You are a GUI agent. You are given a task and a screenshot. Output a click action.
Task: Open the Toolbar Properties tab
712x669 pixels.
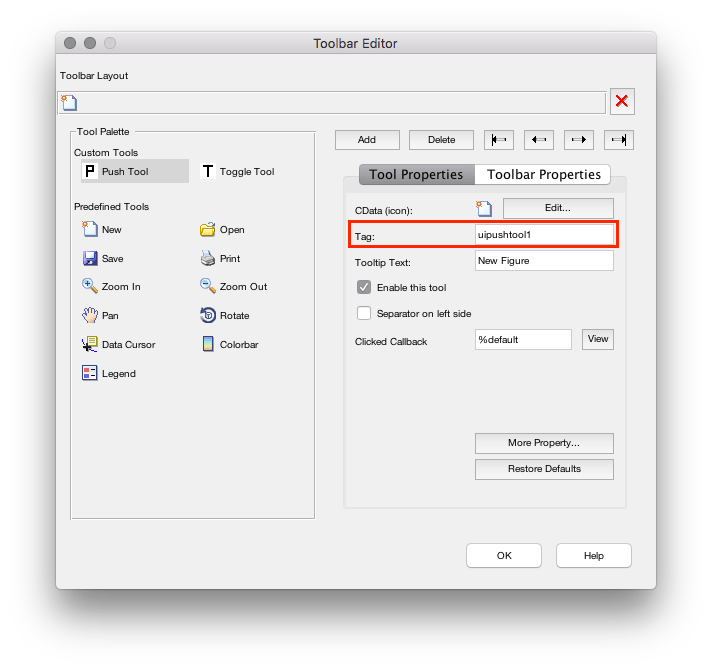point(543,174)
